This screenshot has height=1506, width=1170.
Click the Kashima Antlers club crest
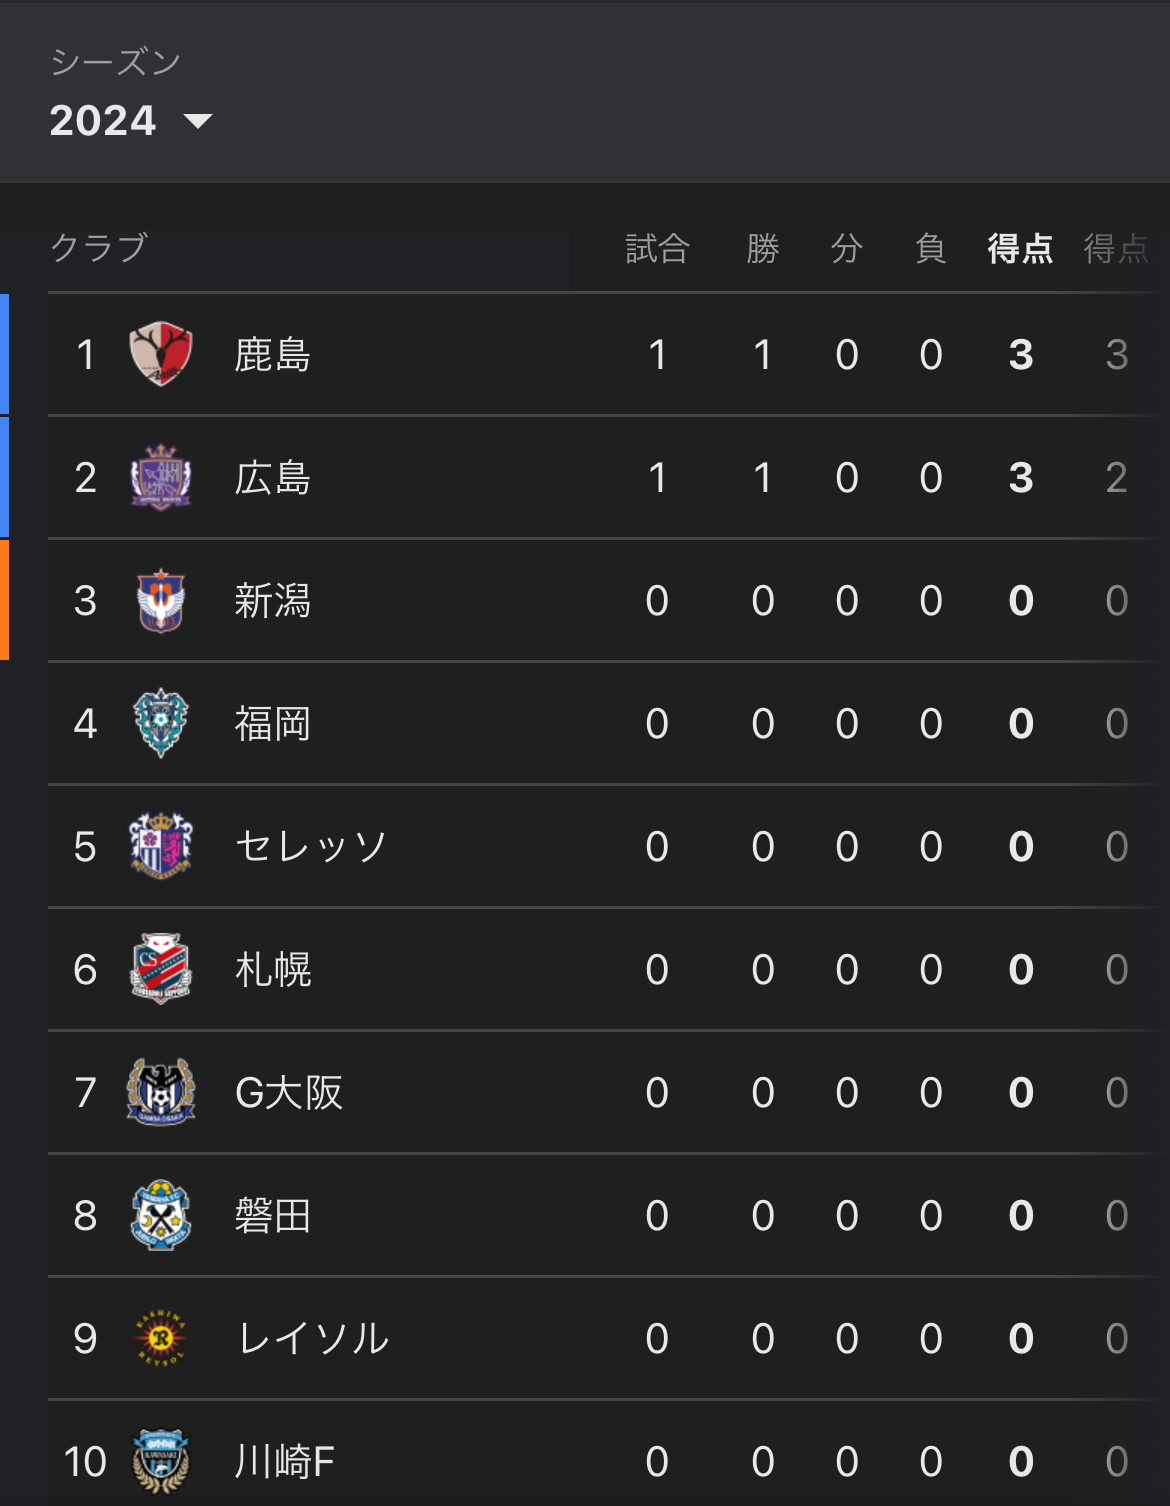coord(161,354)
